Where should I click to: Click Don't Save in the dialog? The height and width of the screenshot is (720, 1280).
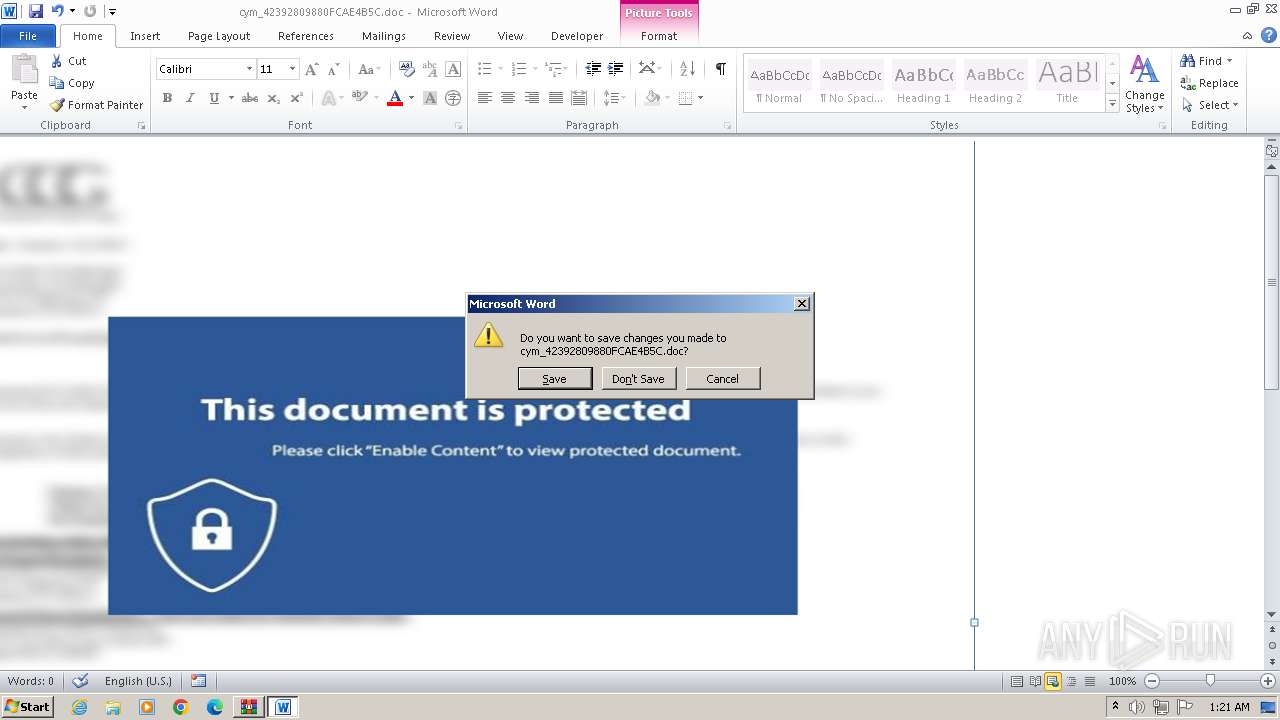click(x=639, y=379)
